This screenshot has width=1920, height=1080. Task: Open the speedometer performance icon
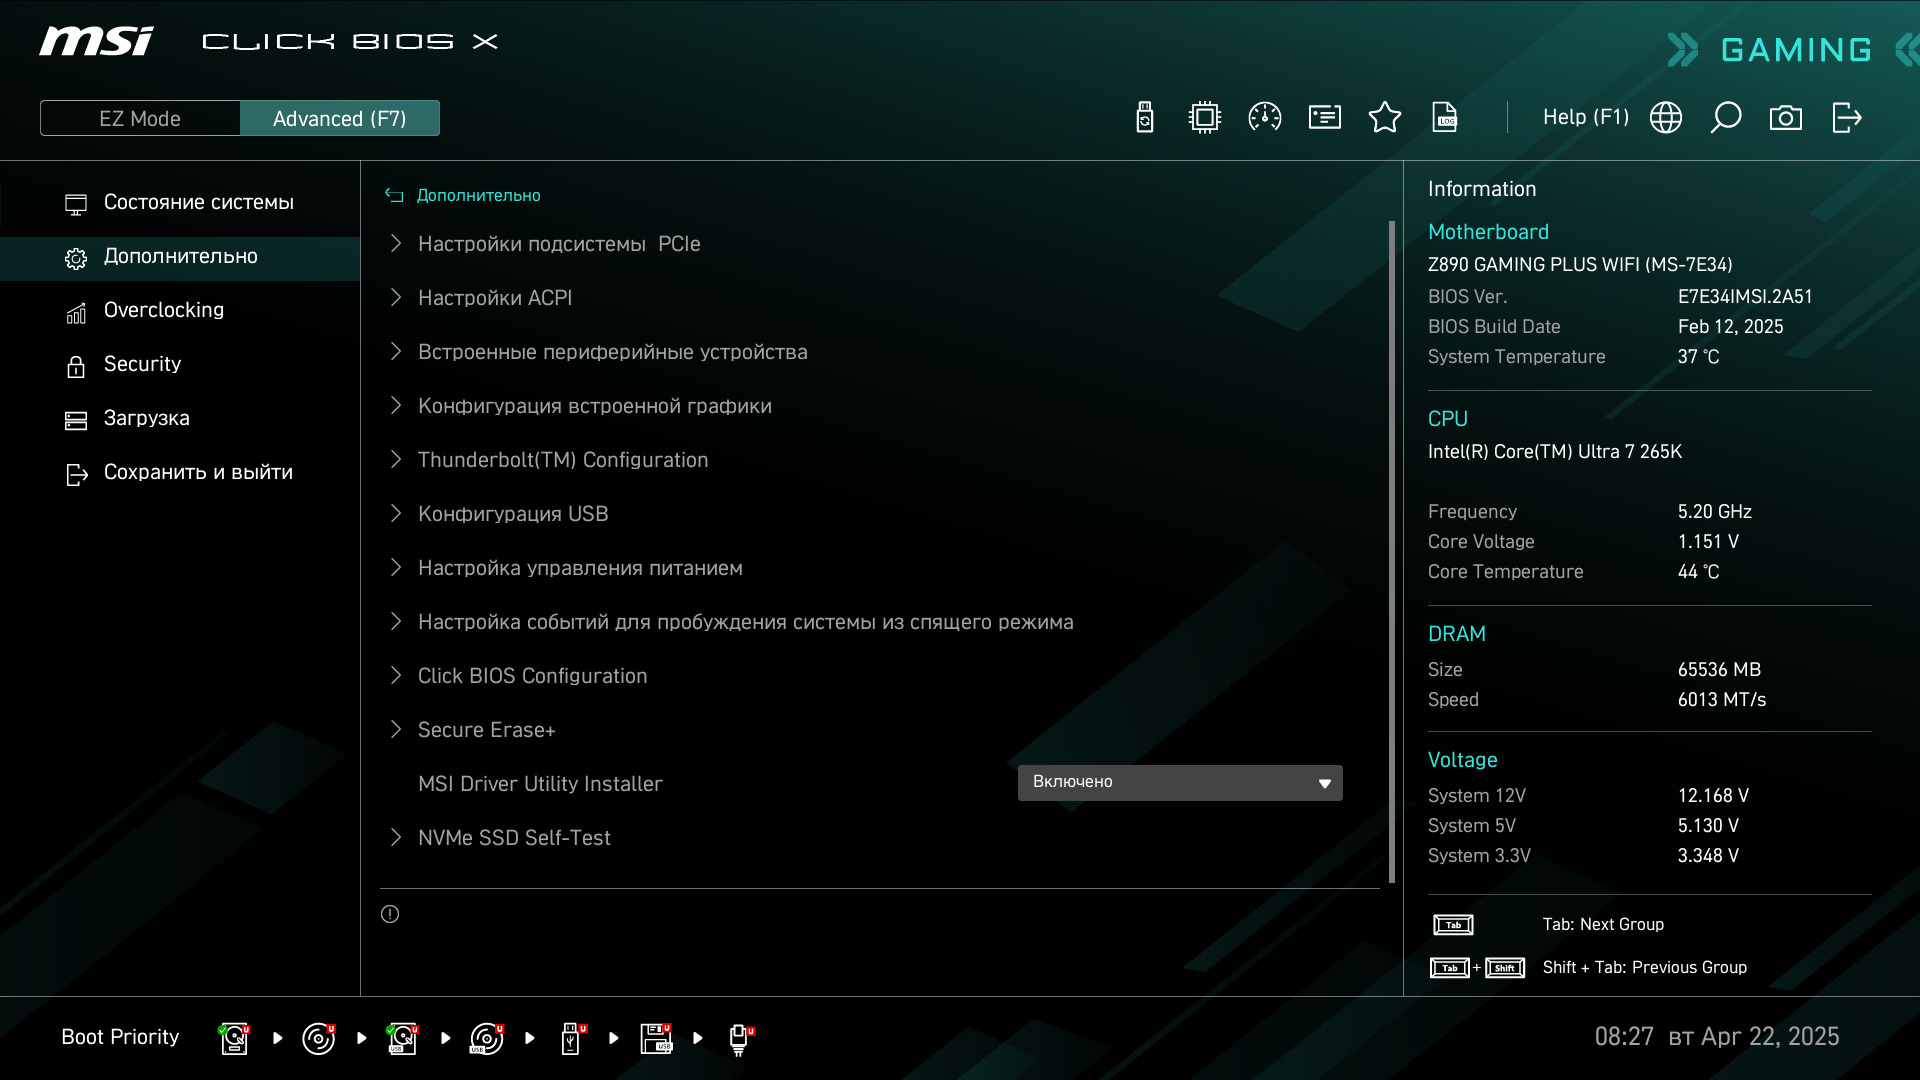(x=1265, y=118)
